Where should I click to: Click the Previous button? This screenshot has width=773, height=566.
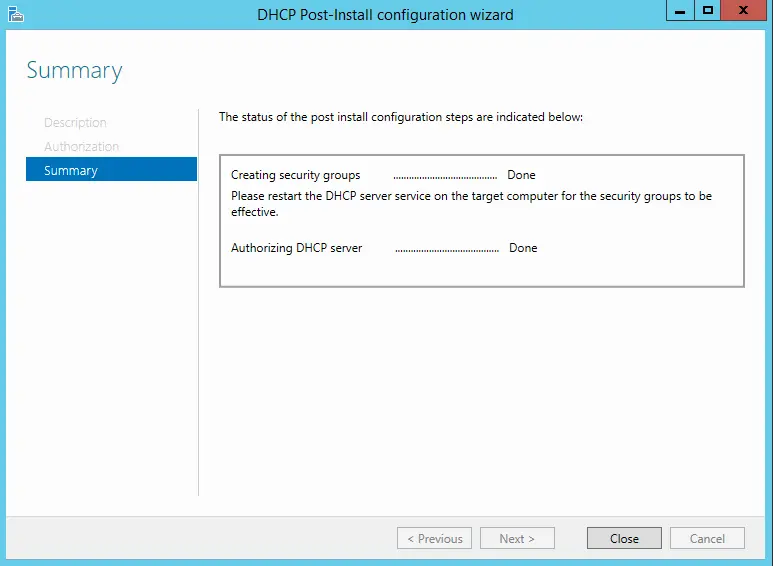tap(435, 538)
